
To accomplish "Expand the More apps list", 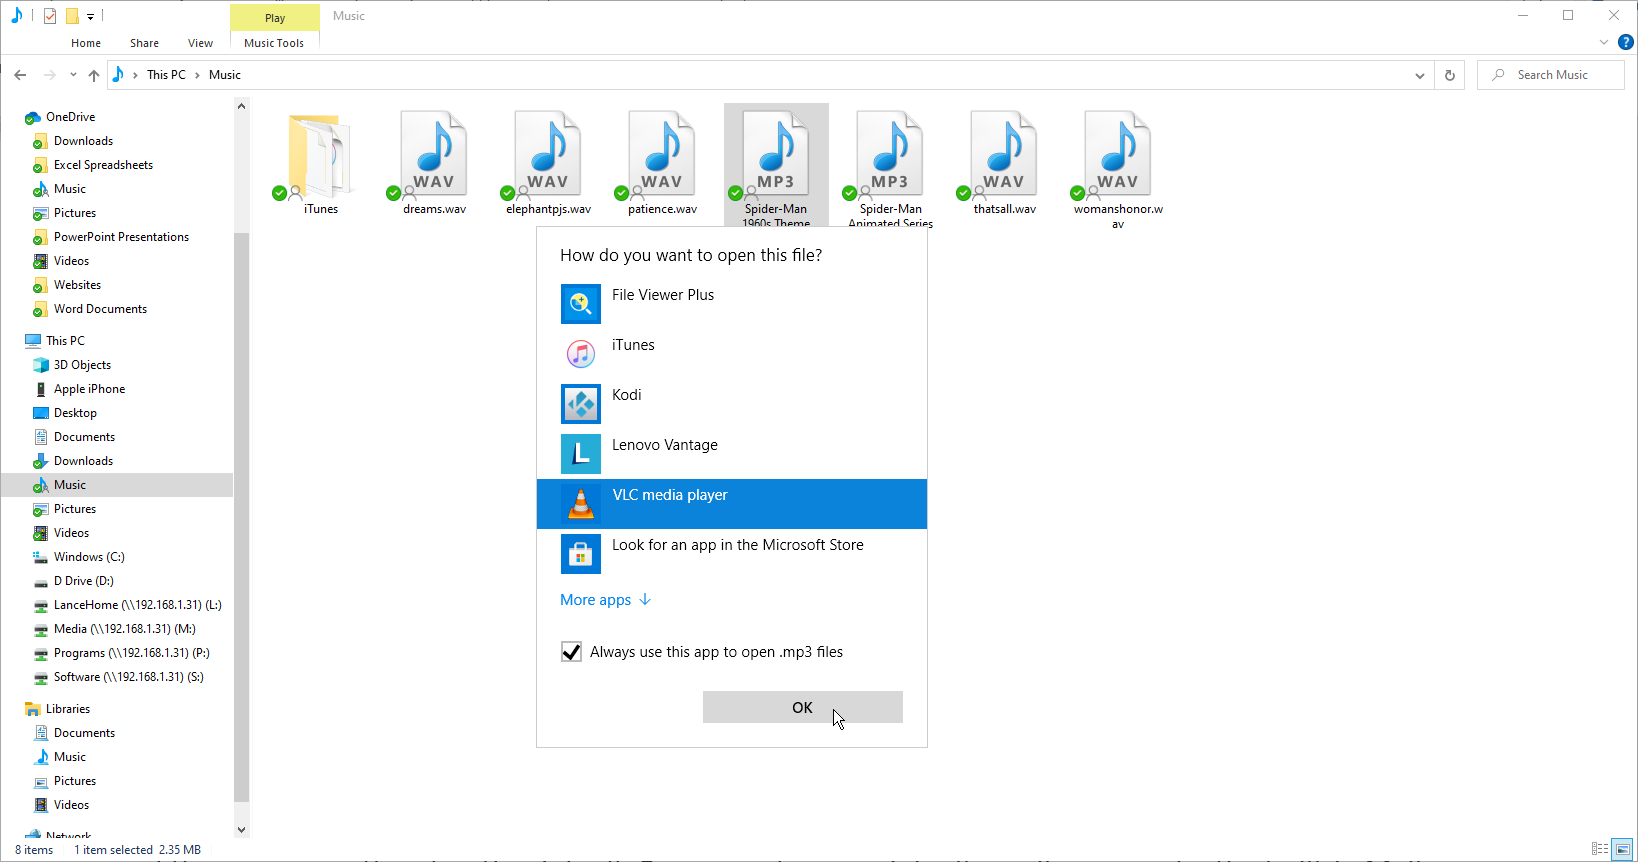I will point(606,600).
